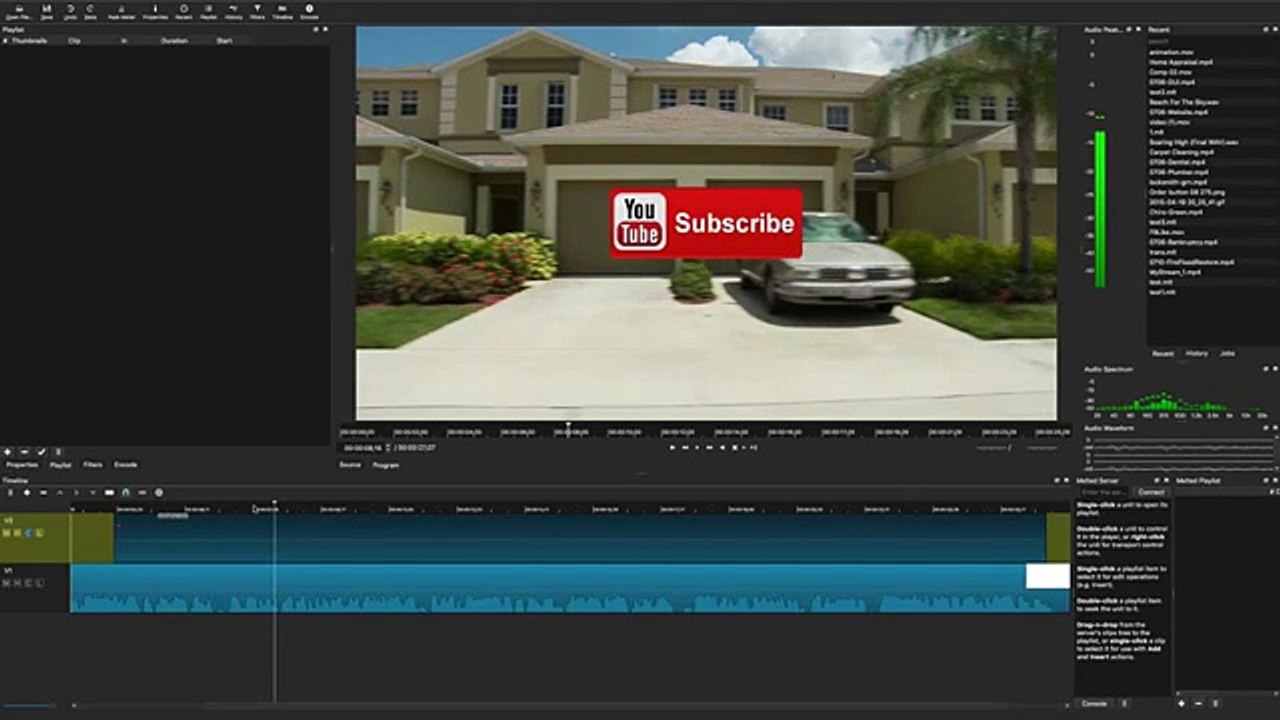Open the timeline menu icon
The image size is (1280, 720).
point(10,492)
